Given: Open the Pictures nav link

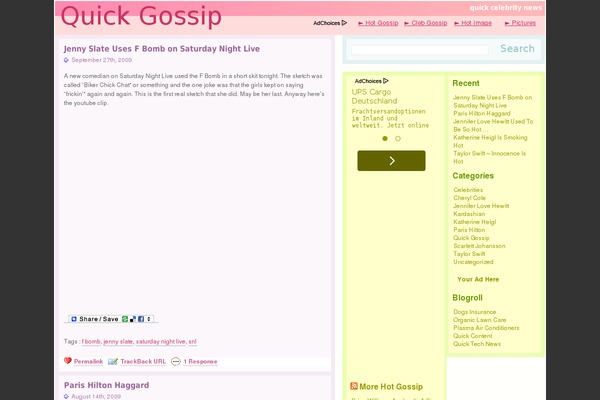Looking at the screenshot, I should [520, 23].
